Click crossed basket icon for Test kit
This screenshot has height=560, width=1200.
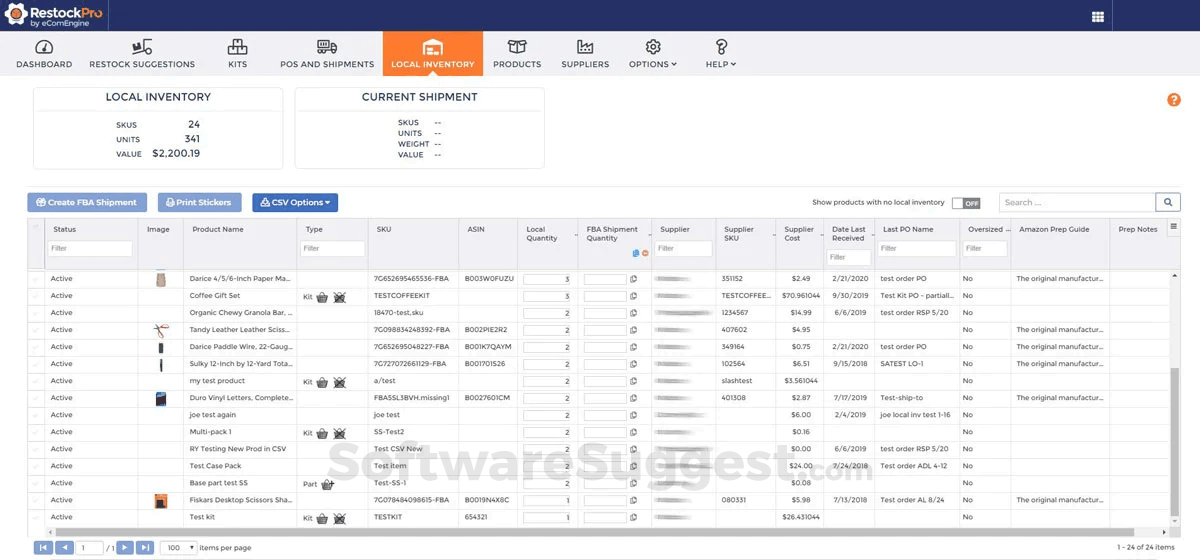coord(339,518)
